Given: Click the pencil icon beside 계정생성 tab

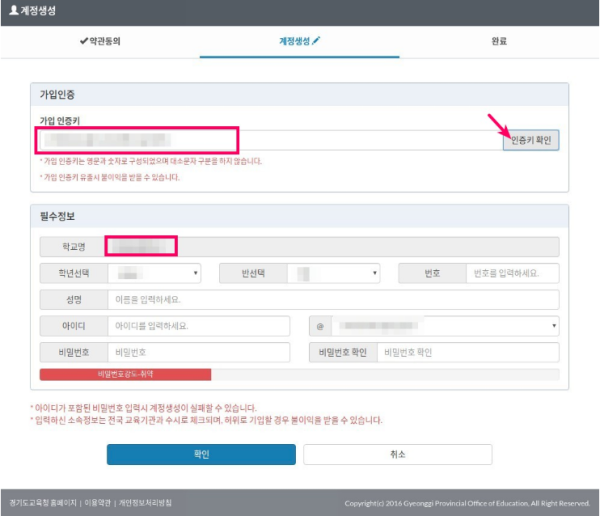Looking at the screenshot, I should [317, 41].
